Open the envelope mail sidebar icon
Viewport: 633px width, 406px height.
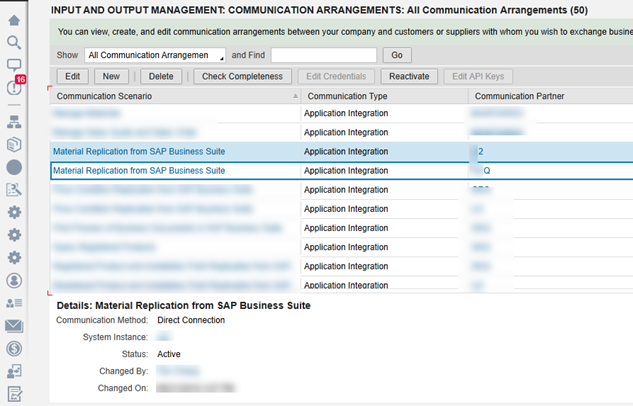(x=14, y=326)
